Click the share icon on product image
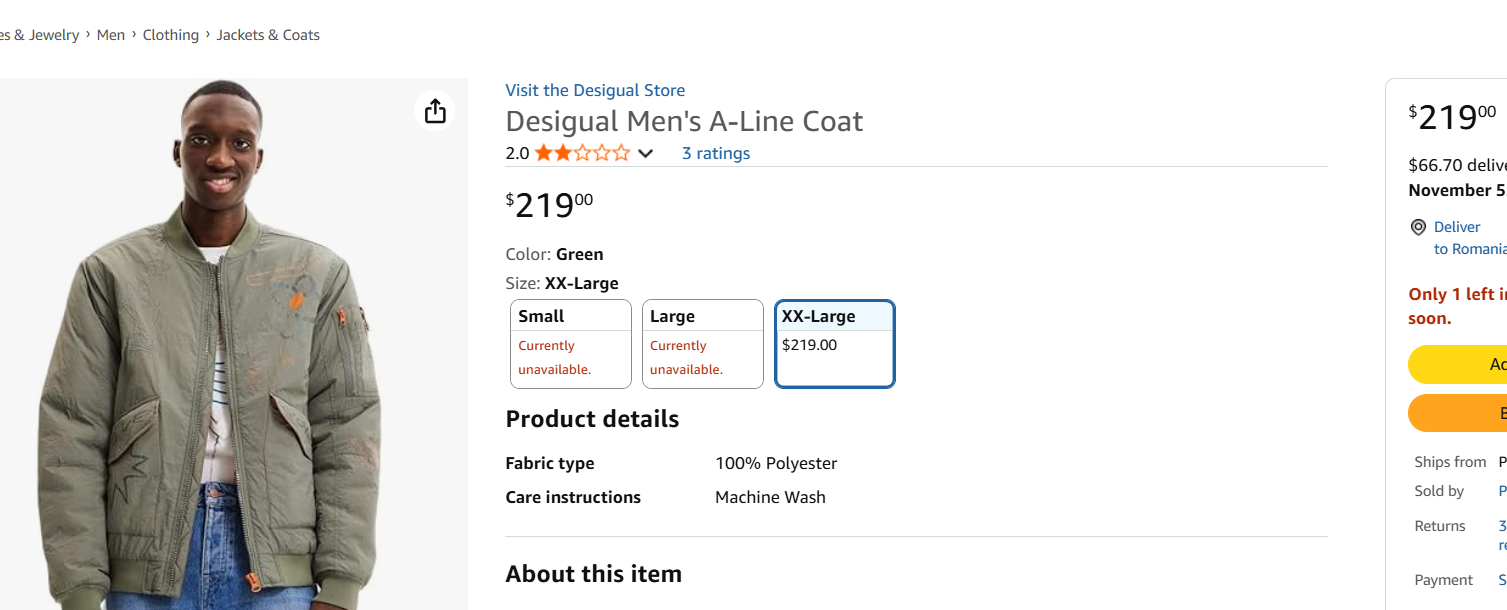The image size is (1507, 610). coord(435,110)
